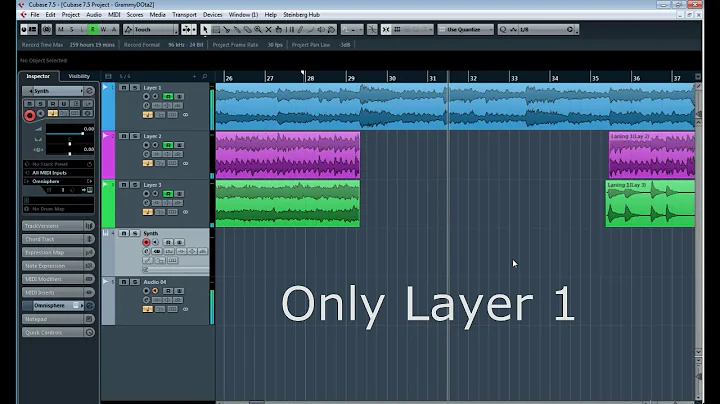Open the Project menu
720x404 pixels.
71,15
